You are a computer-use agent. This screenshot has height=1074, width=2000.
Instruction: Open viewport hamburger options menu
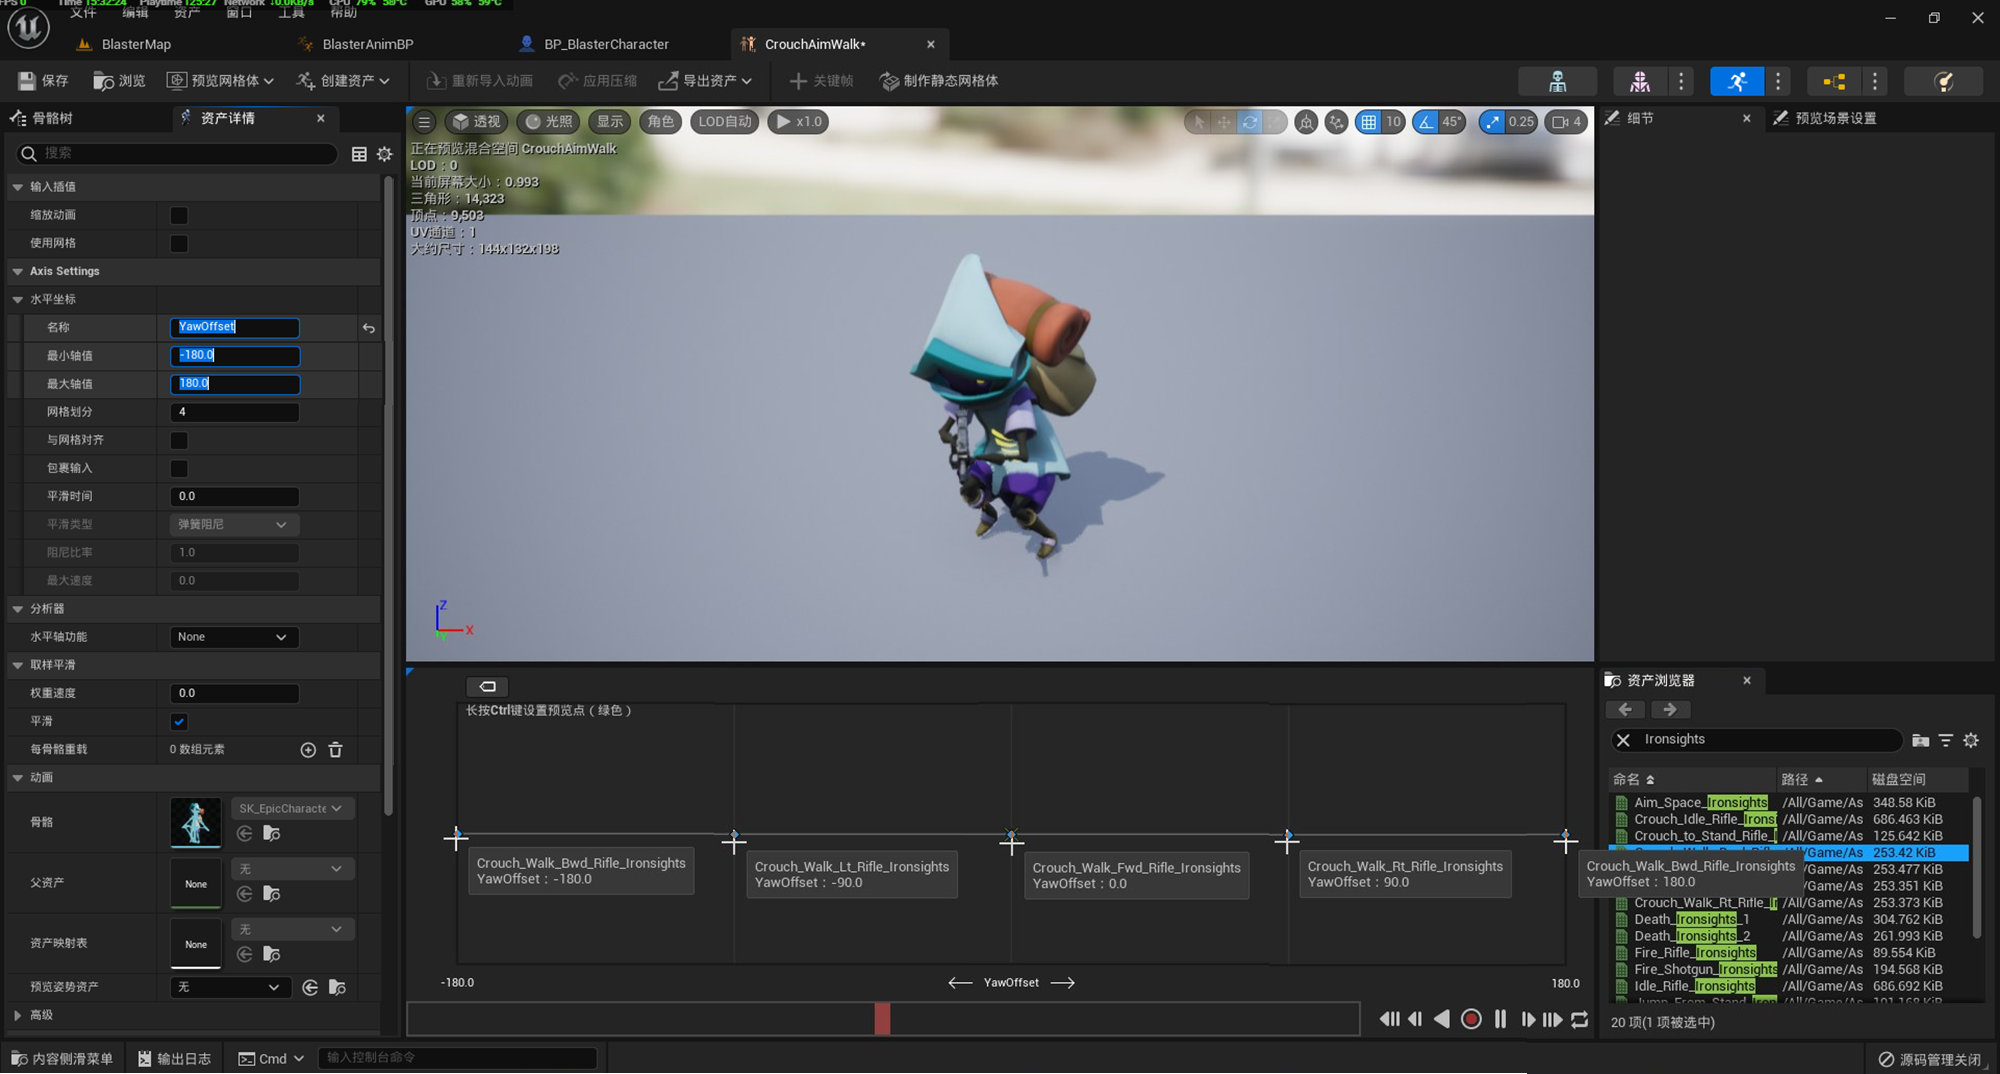(424, 122)
